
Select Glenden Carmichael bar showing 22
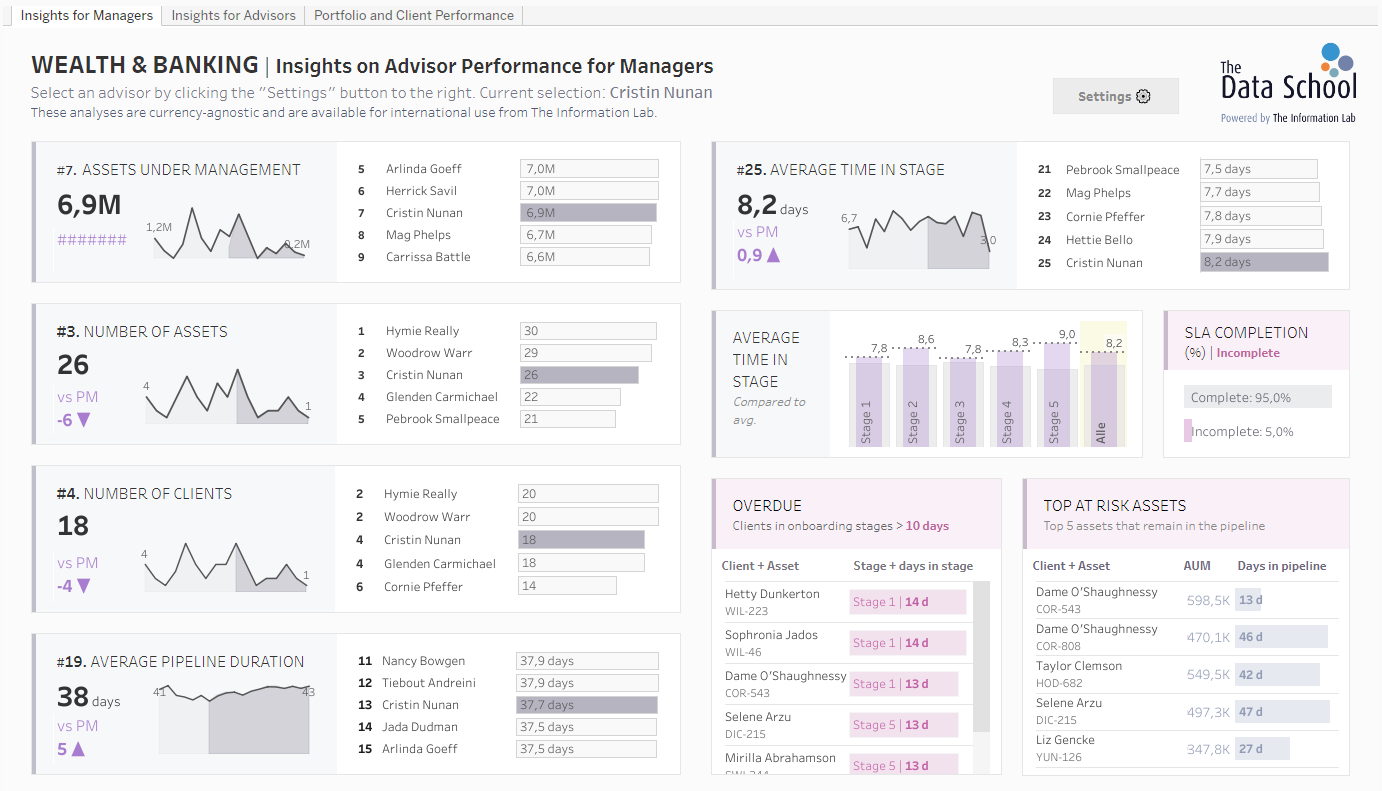click(570, 397)
